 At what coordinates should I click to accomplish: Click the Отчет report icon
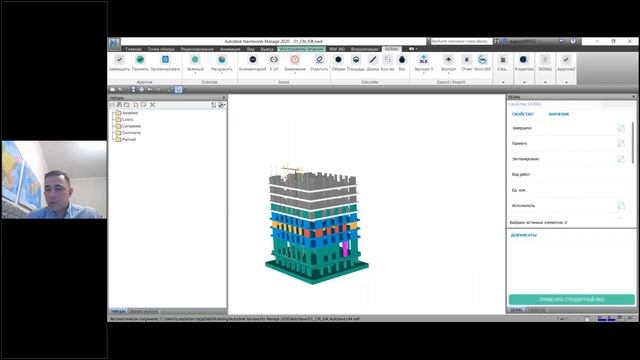(x=467, y=60)
